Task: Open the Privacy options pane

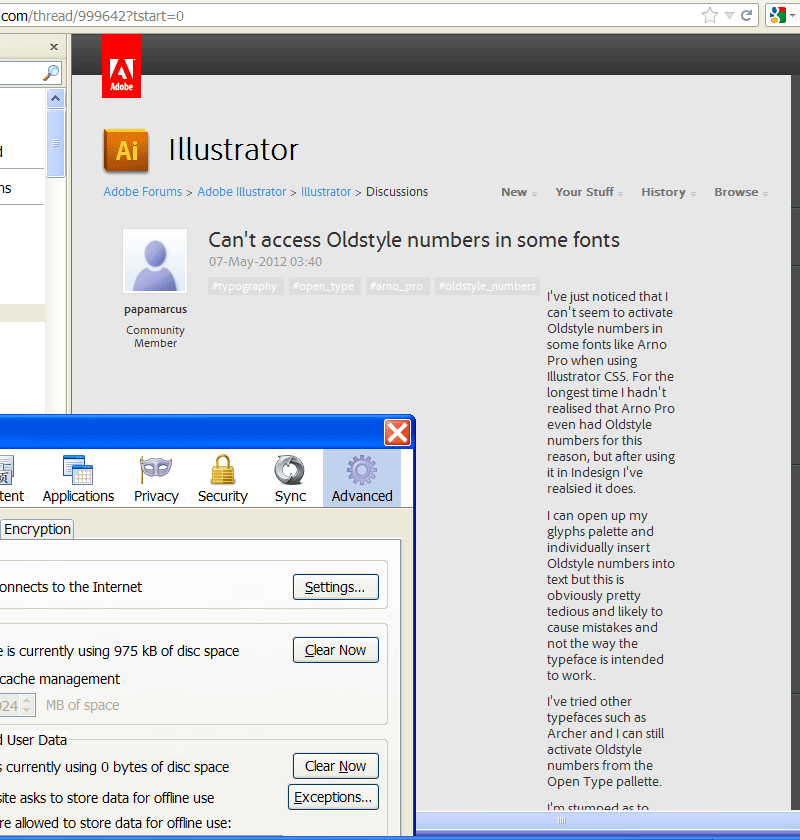Action: click(x=156, y=478)
